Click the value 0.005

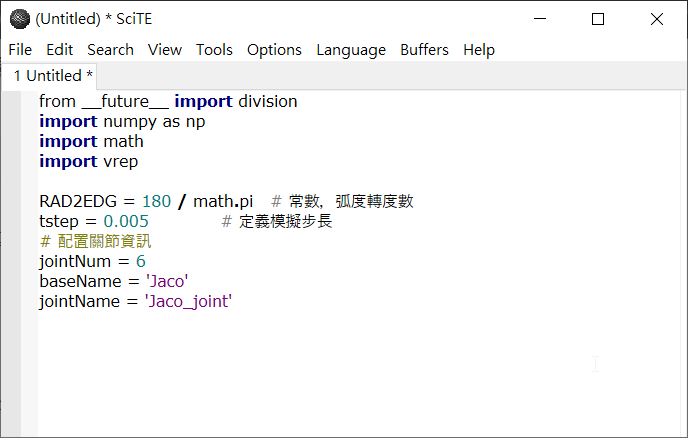[126, 222]
